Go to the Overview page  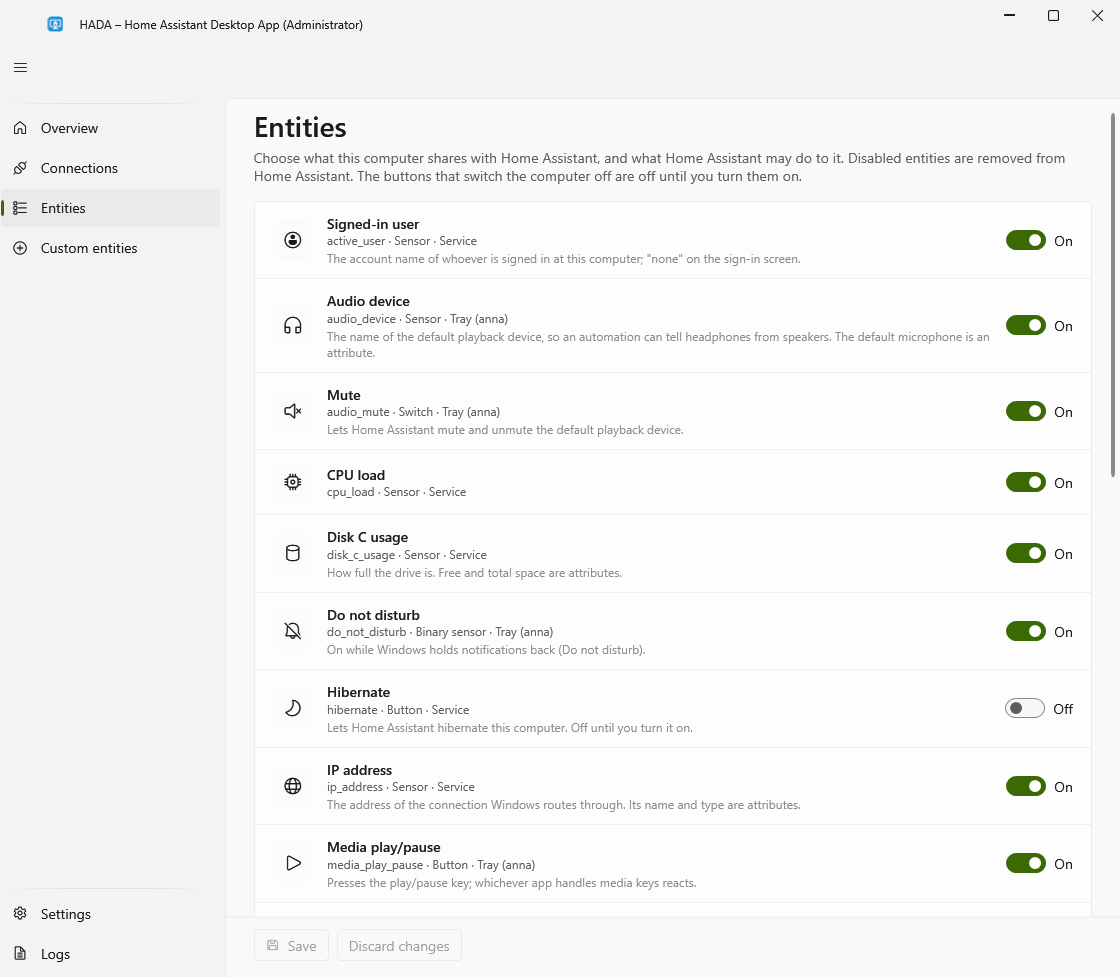tap(111, 128)
